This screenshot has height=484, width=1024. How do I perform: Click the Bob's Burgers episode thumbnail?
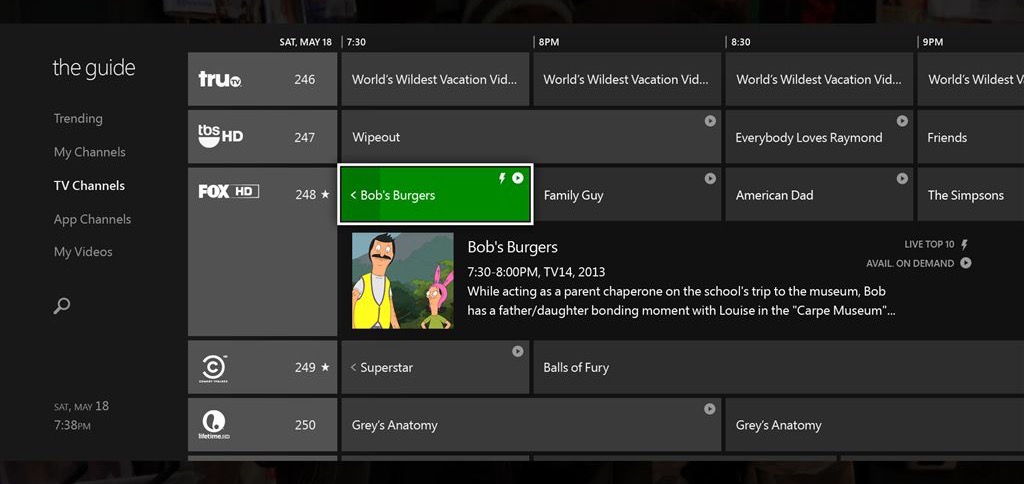[403, 281]
